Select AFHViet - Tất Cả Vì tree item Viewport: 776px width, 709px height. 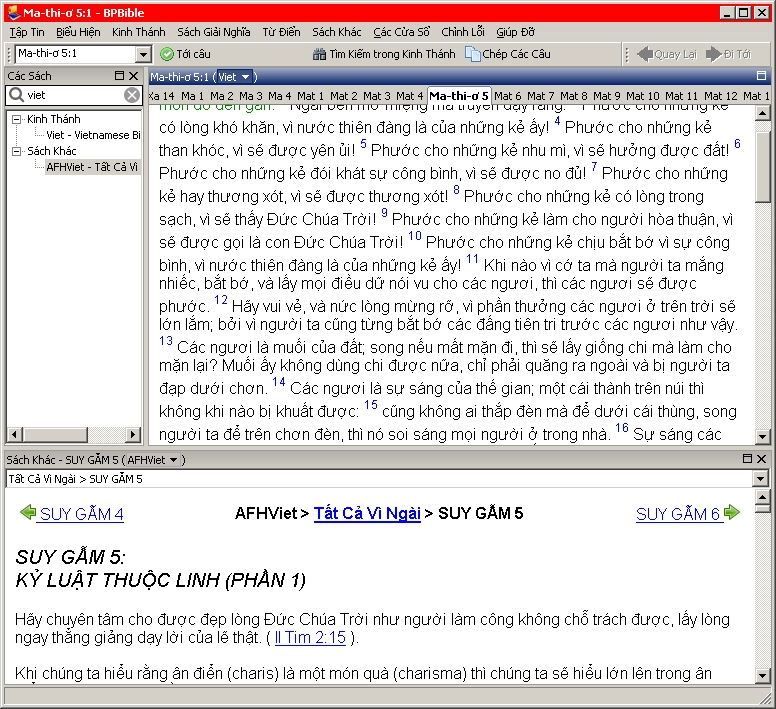92,167
